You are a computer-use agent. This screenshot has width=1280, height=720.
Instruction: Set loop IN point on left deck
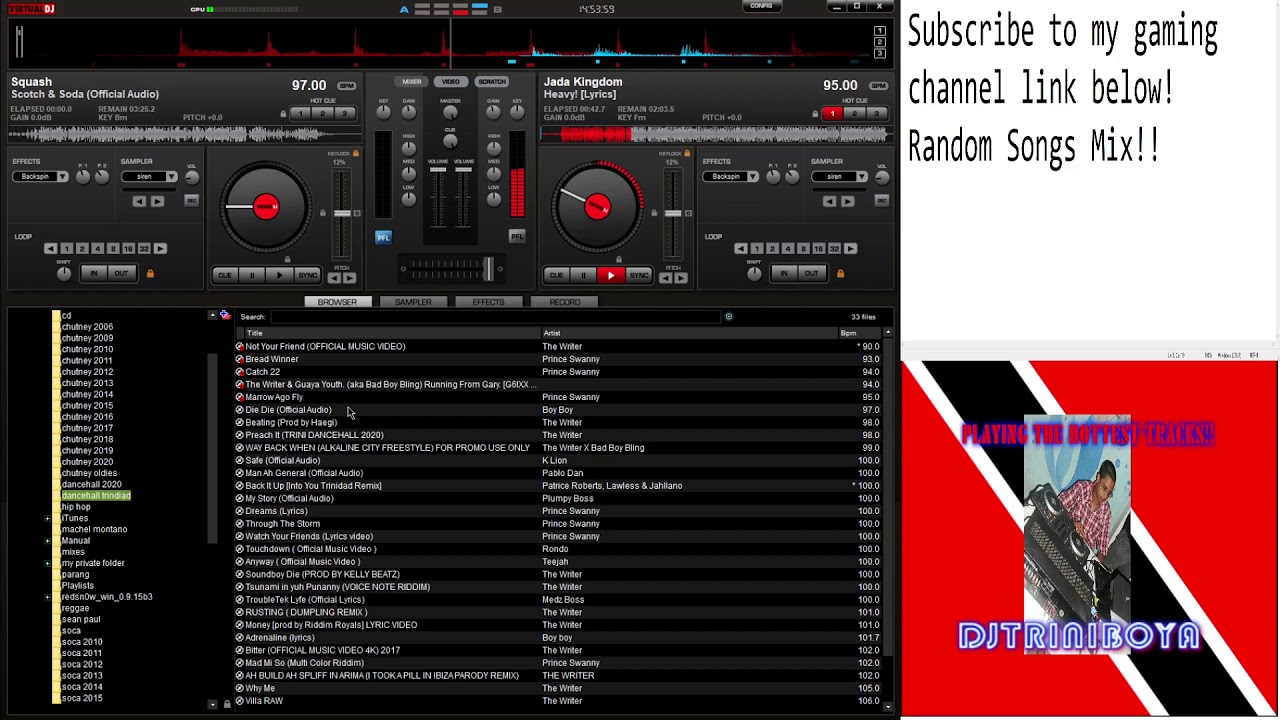pyautogui.click(x=94, y=273)
